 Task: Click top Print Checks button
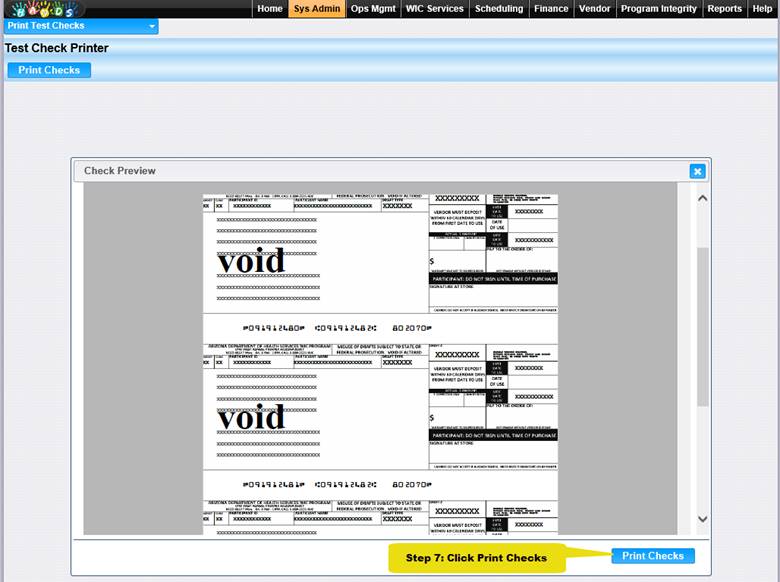49,70
